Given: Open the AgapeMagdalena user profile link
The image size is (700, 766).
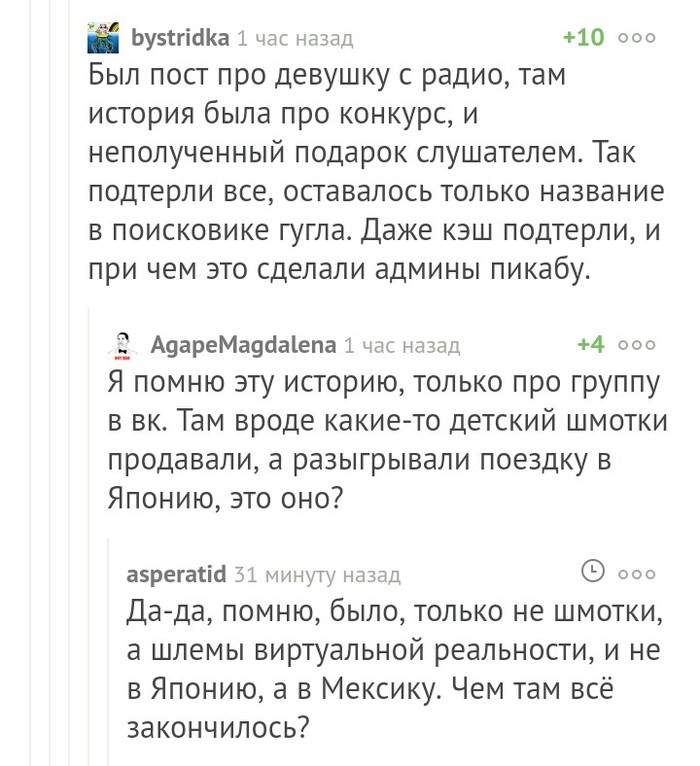Looking at the screenshot, I should 243,346.
